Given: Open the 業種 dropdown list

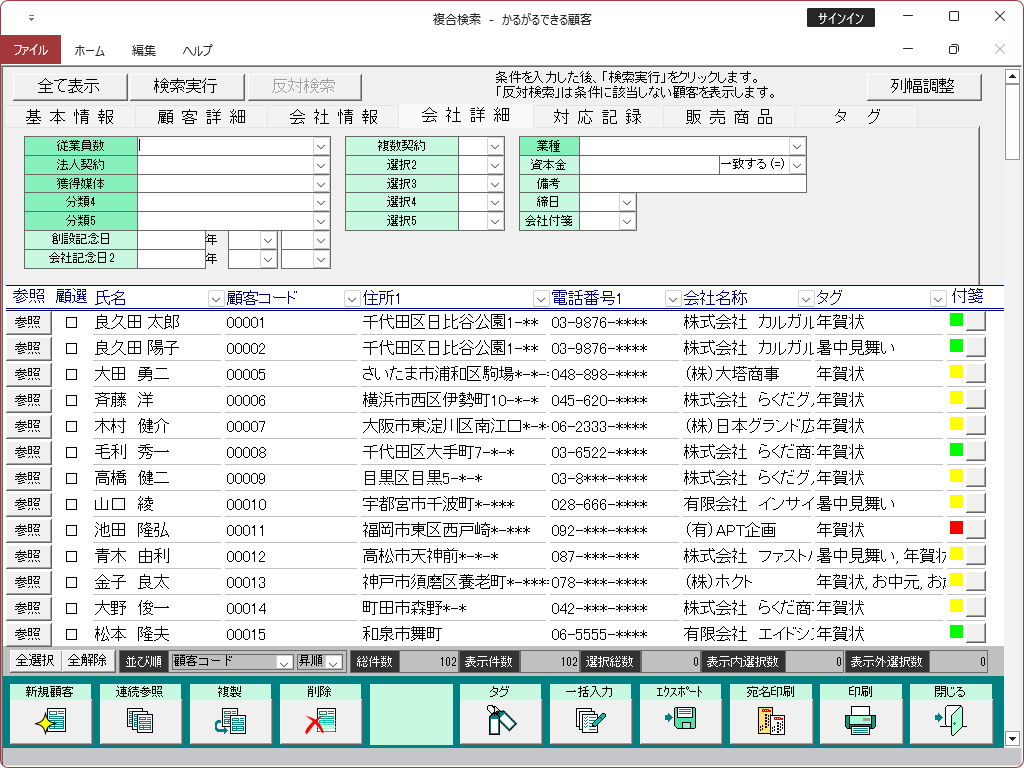Looking at the screenshot, I should pyautogui.click(x=797, y=146).
